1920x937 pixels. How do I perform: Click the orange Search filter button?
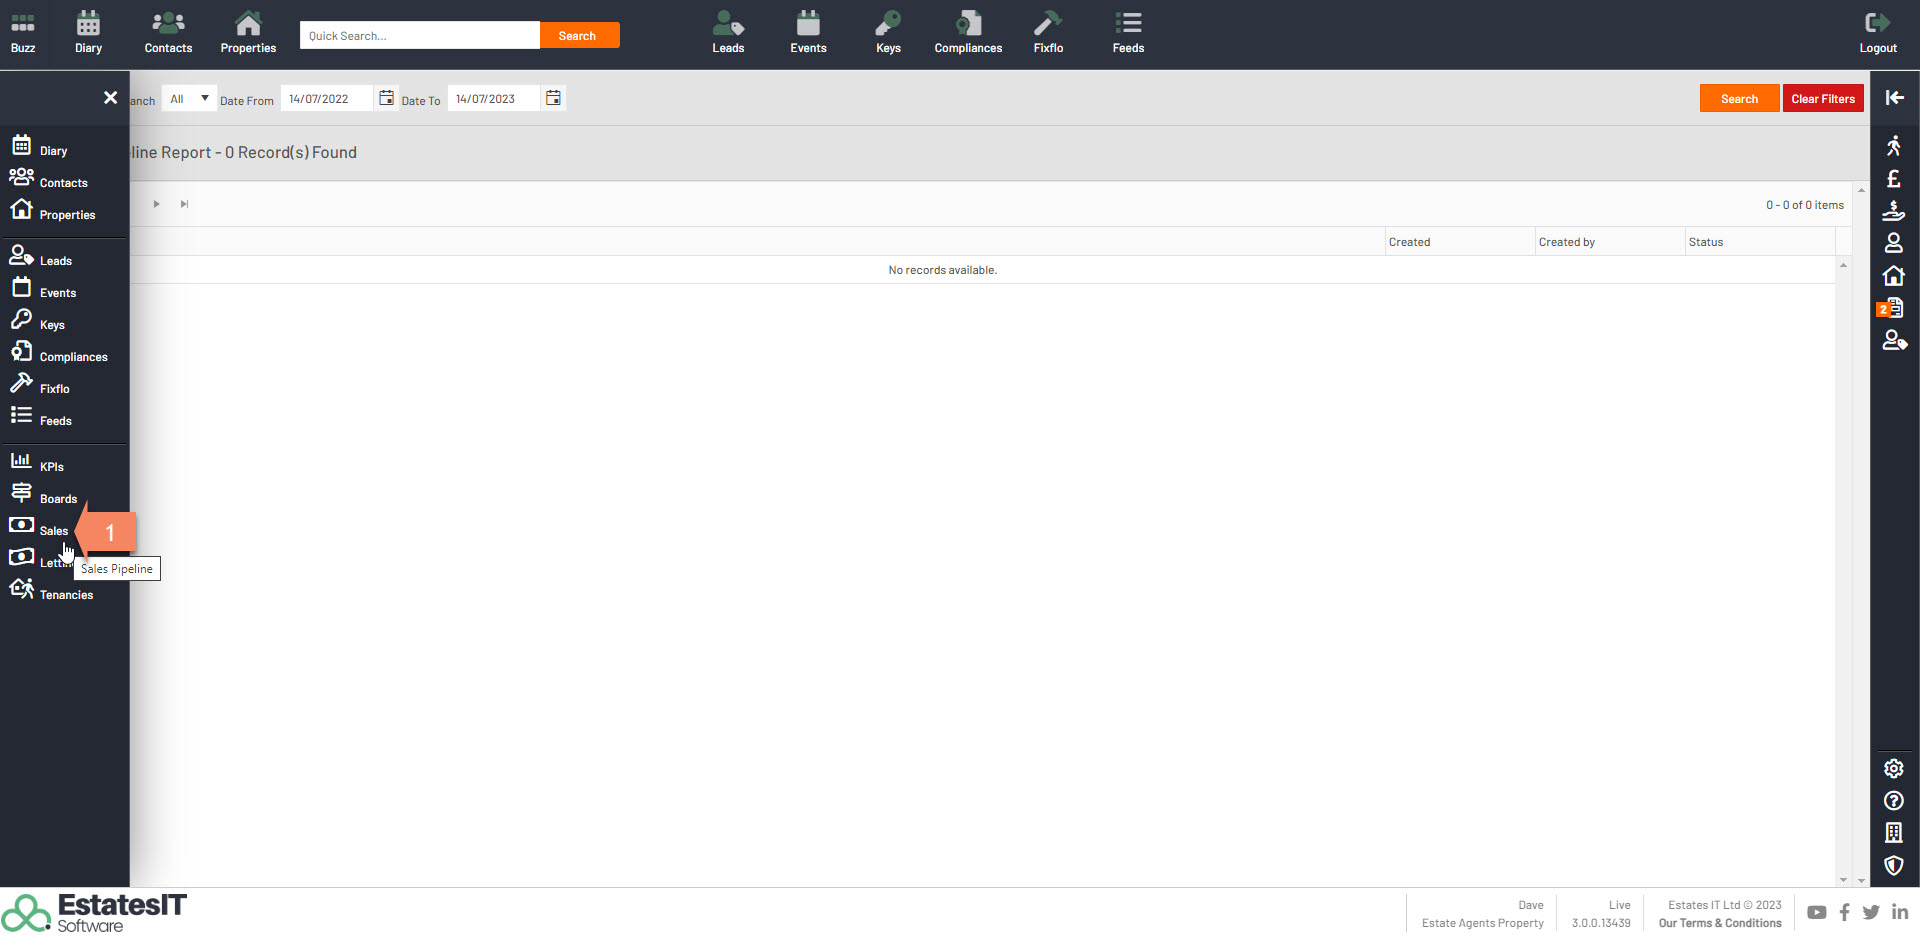[x=1739, y=99]
